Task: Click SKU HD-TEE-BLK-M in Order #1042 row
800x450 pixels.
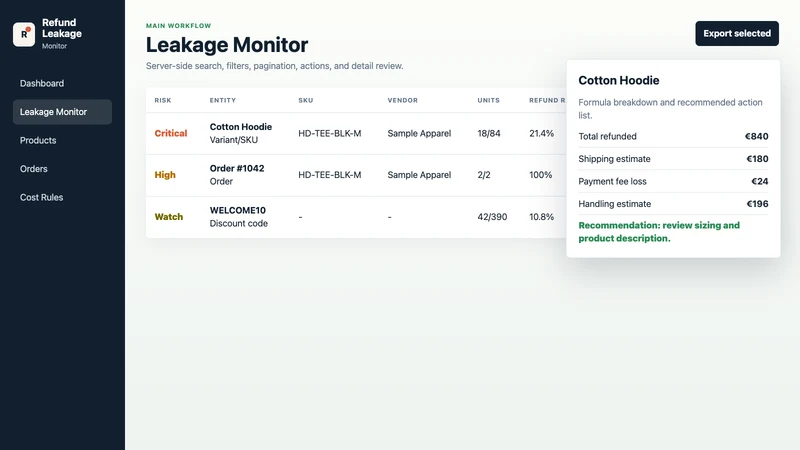Action: click(330, 174)
